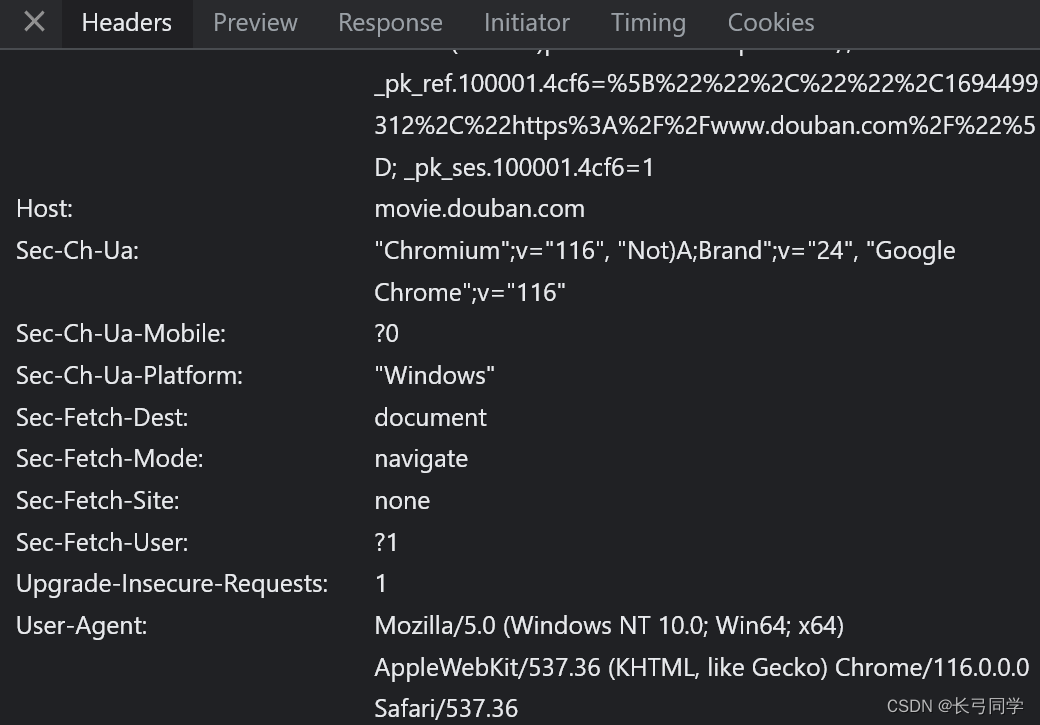Switch to the Headers tab
This screenshot has height=725, width=1040.
(x=126, y=23)
